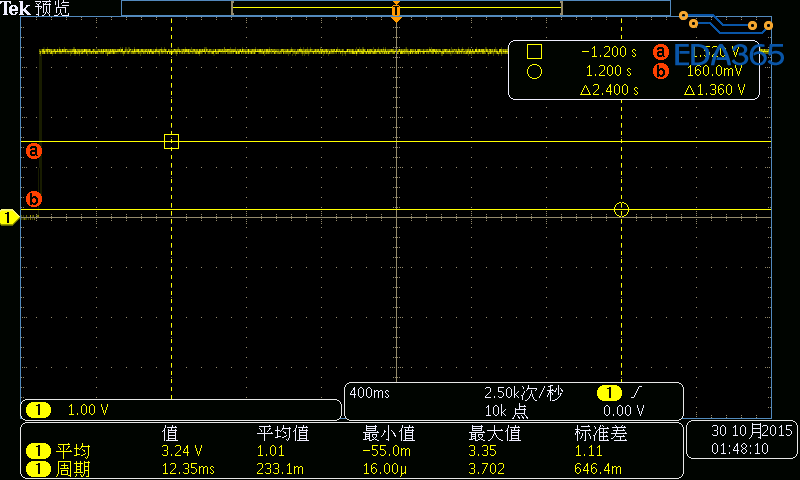Click the -1.200 s cursor time value
This screenshot has height=480, width=800.
(609, 52)
